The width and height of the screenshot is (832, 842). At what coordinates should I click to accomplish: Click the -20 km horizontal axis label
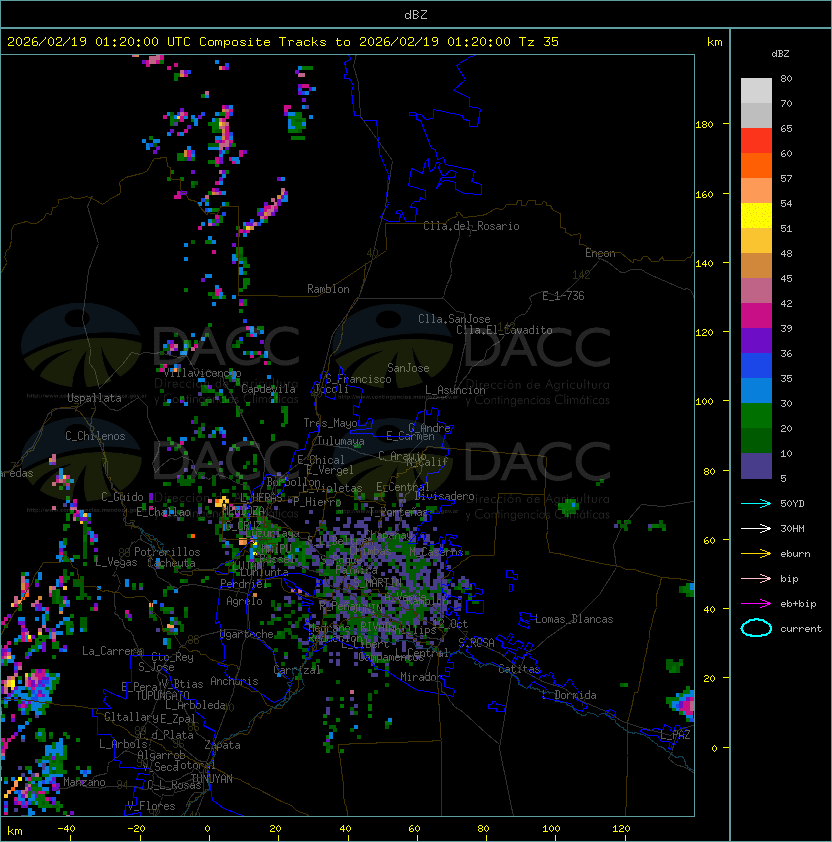pos(136,828)
